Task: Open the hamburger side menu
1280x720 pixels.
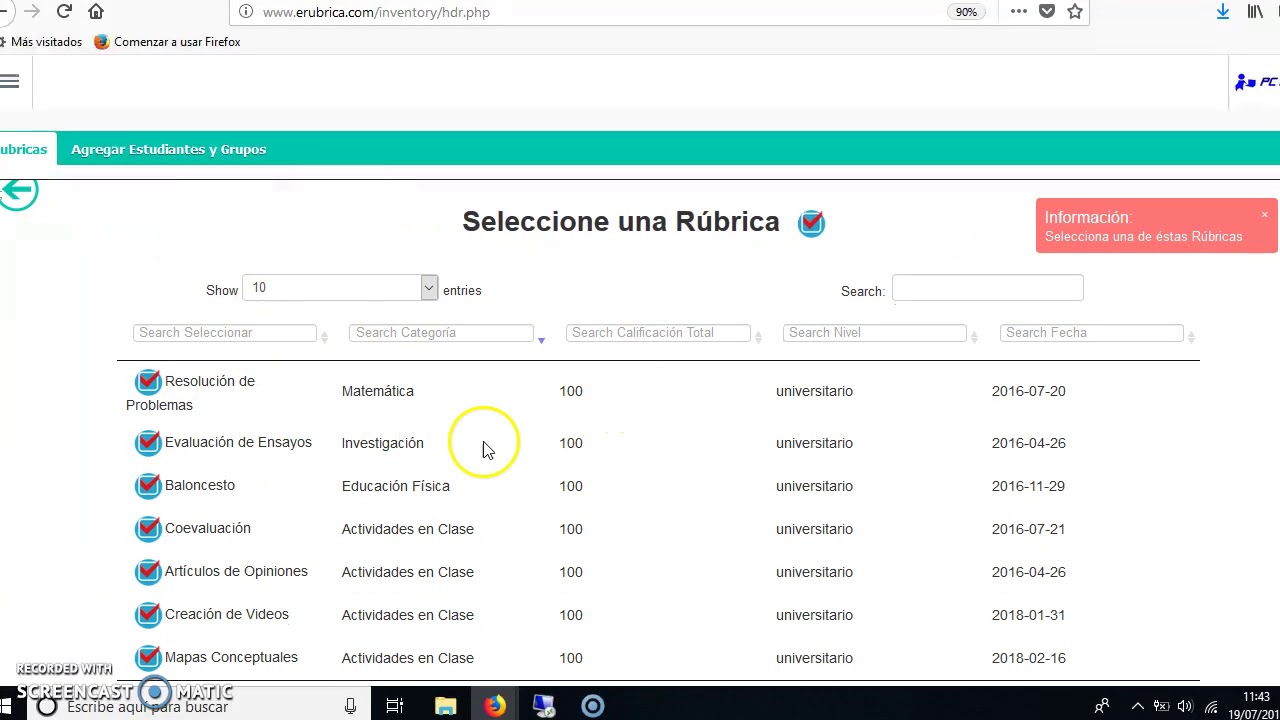Action: pyautogui.click(x=10, y=81)
